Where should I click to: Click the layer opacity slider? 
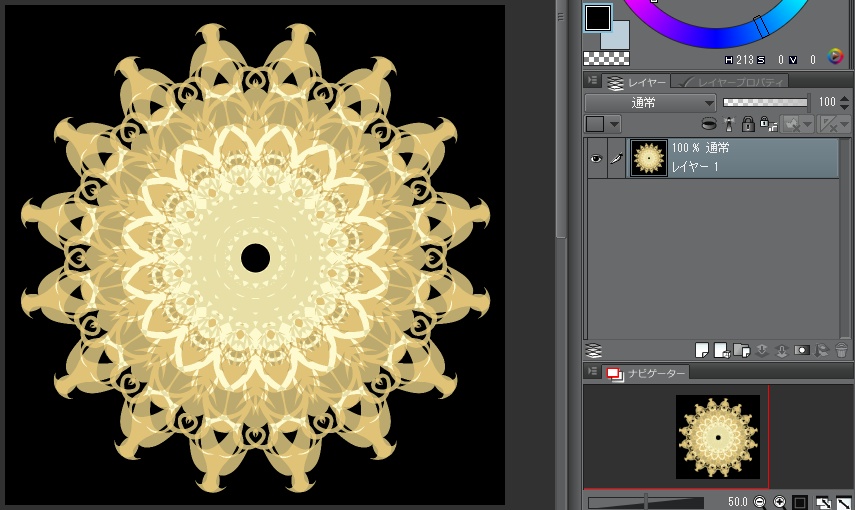765,102
